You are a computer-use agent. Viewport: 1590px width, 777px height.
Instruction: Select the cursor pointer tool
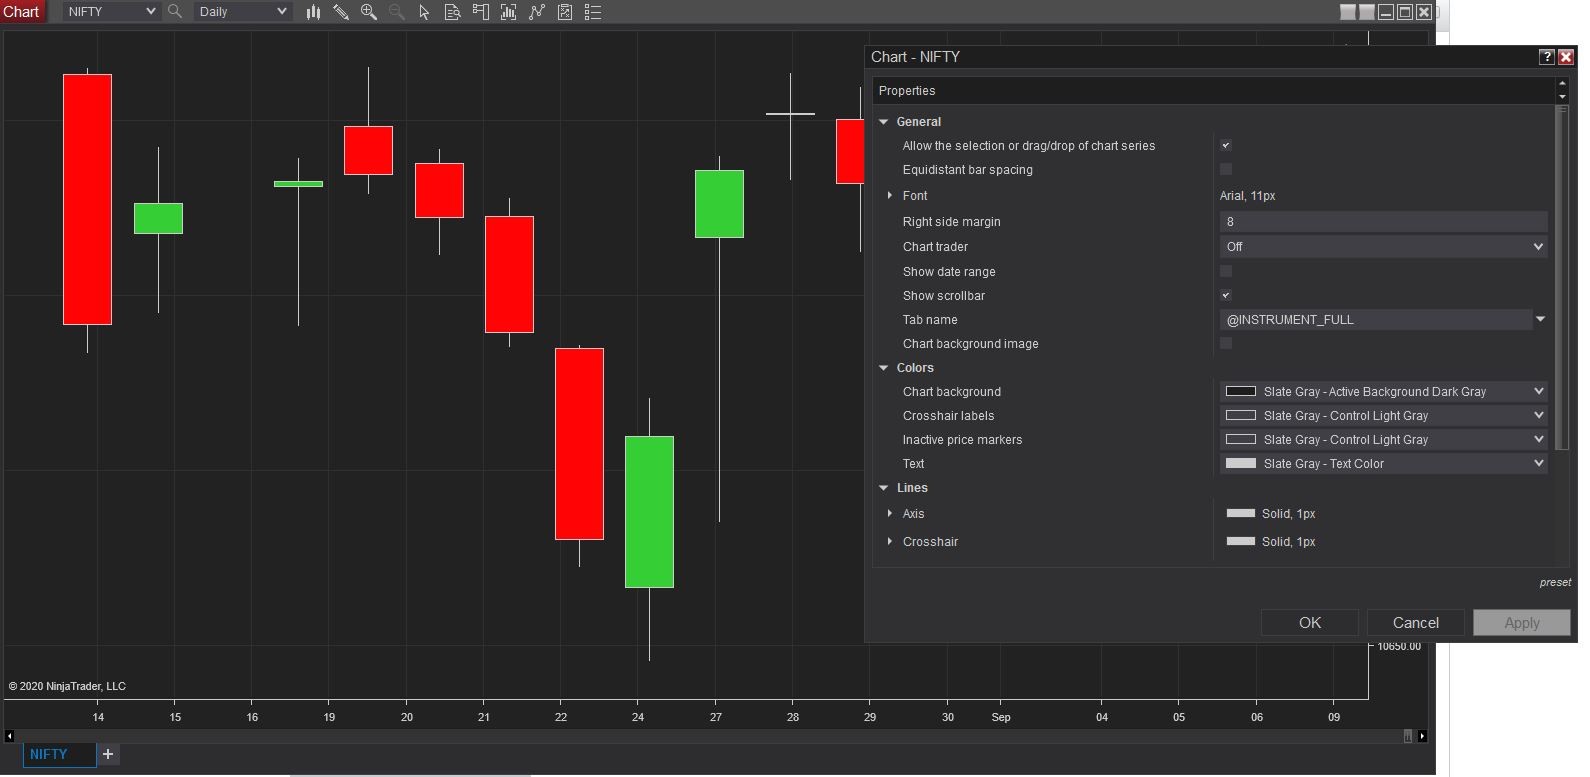coord(425,12)
